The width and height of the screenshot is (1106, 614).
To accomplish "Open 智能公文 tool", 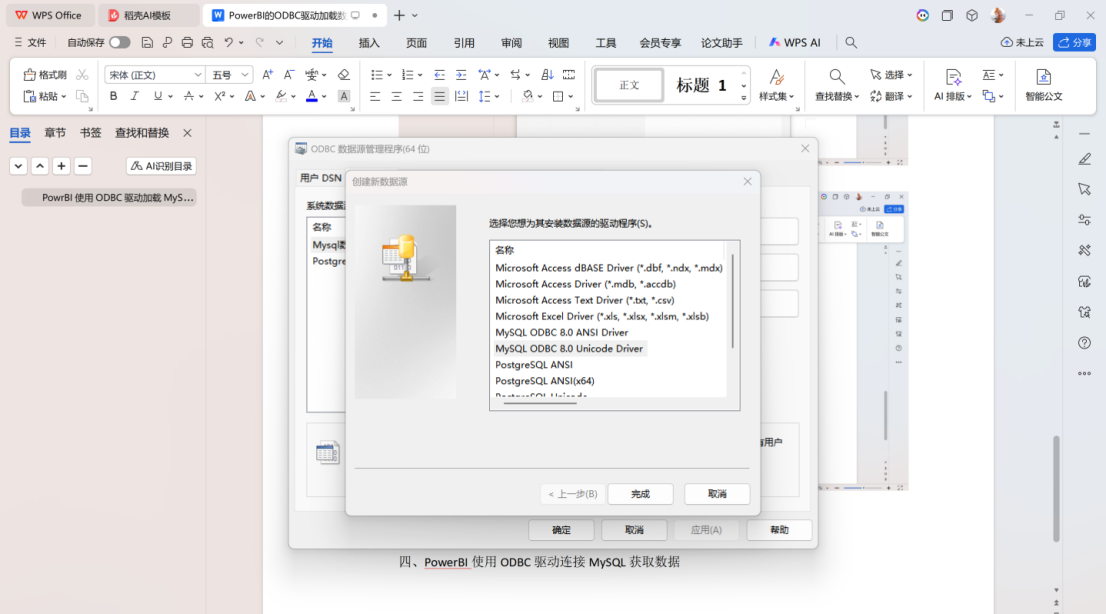I will click(1043, 85).
